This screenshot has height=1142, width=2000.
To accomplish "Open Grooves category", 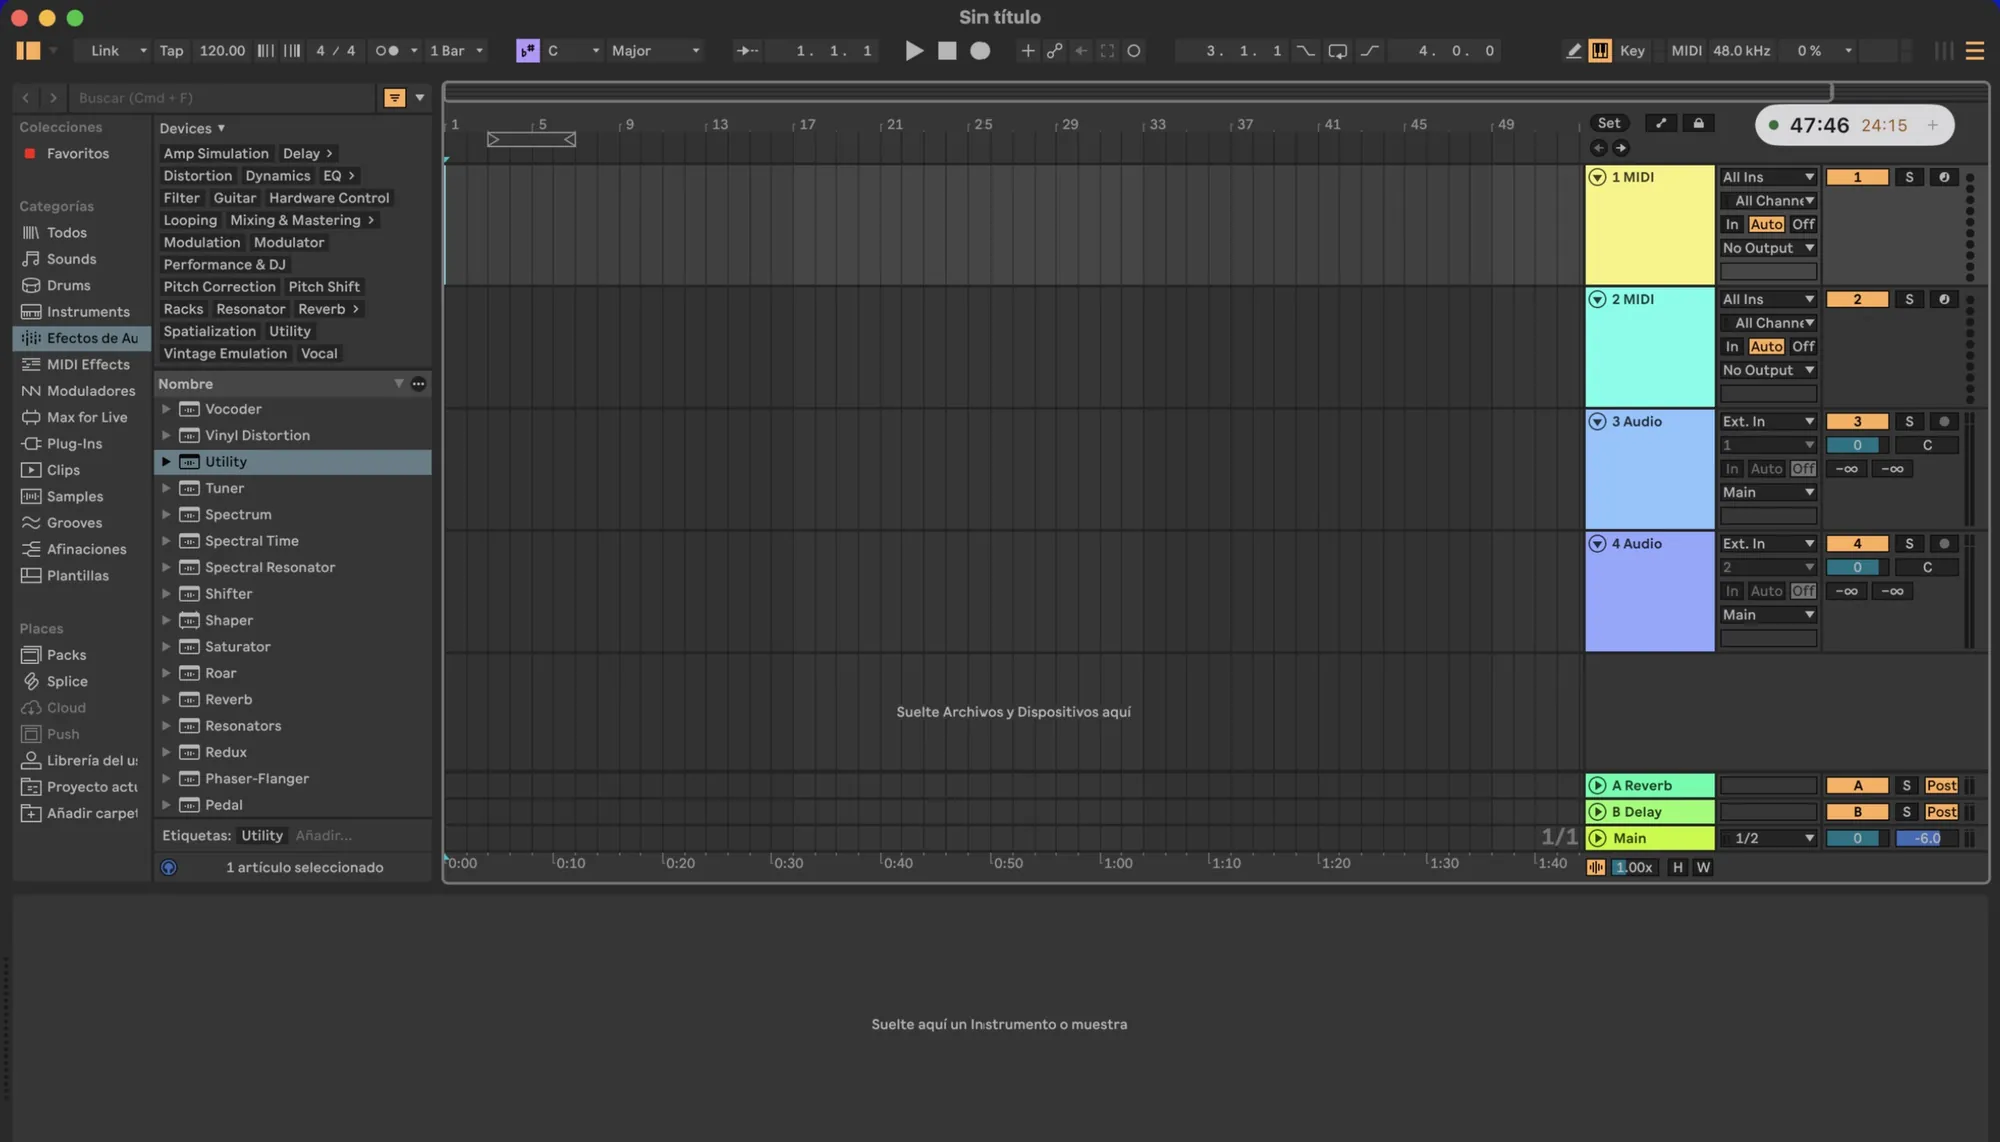I will tap(74, 523).
